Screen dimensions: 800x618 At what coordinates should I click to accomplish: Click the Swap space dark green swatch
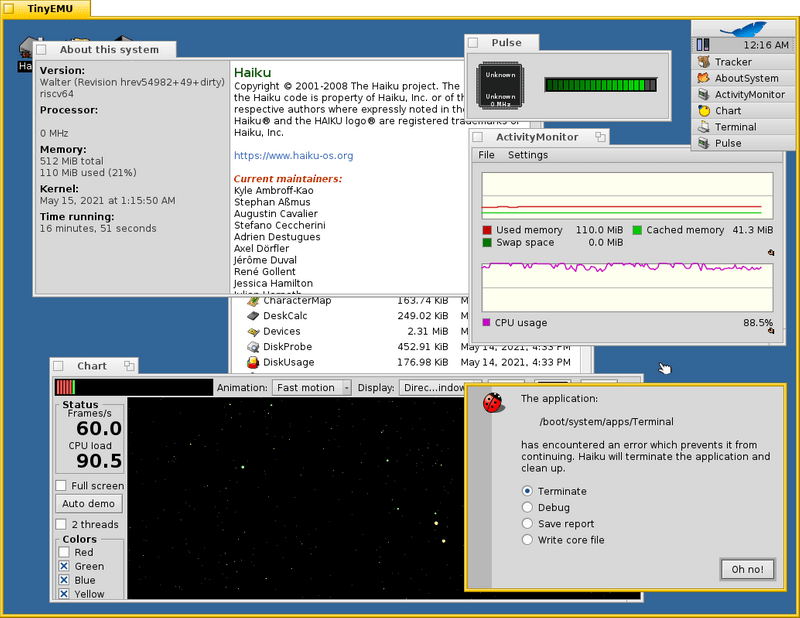487,242
